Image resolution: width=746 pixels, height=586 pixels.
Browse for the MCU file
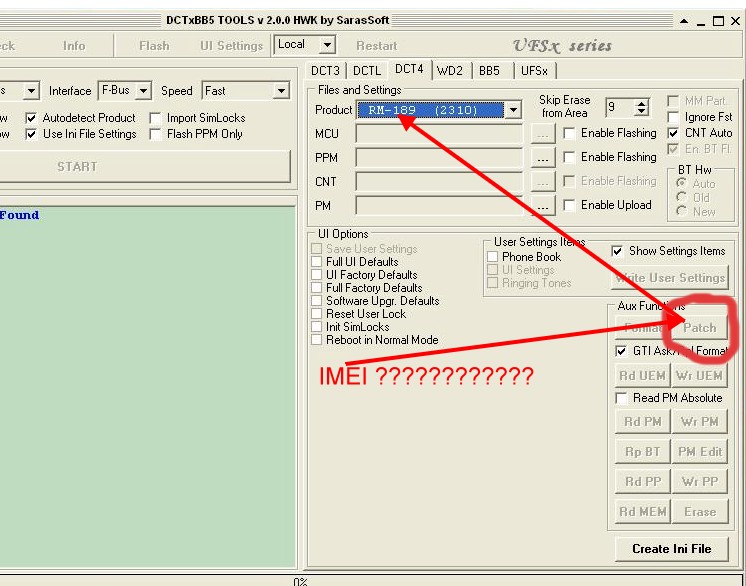click(542, 134)
